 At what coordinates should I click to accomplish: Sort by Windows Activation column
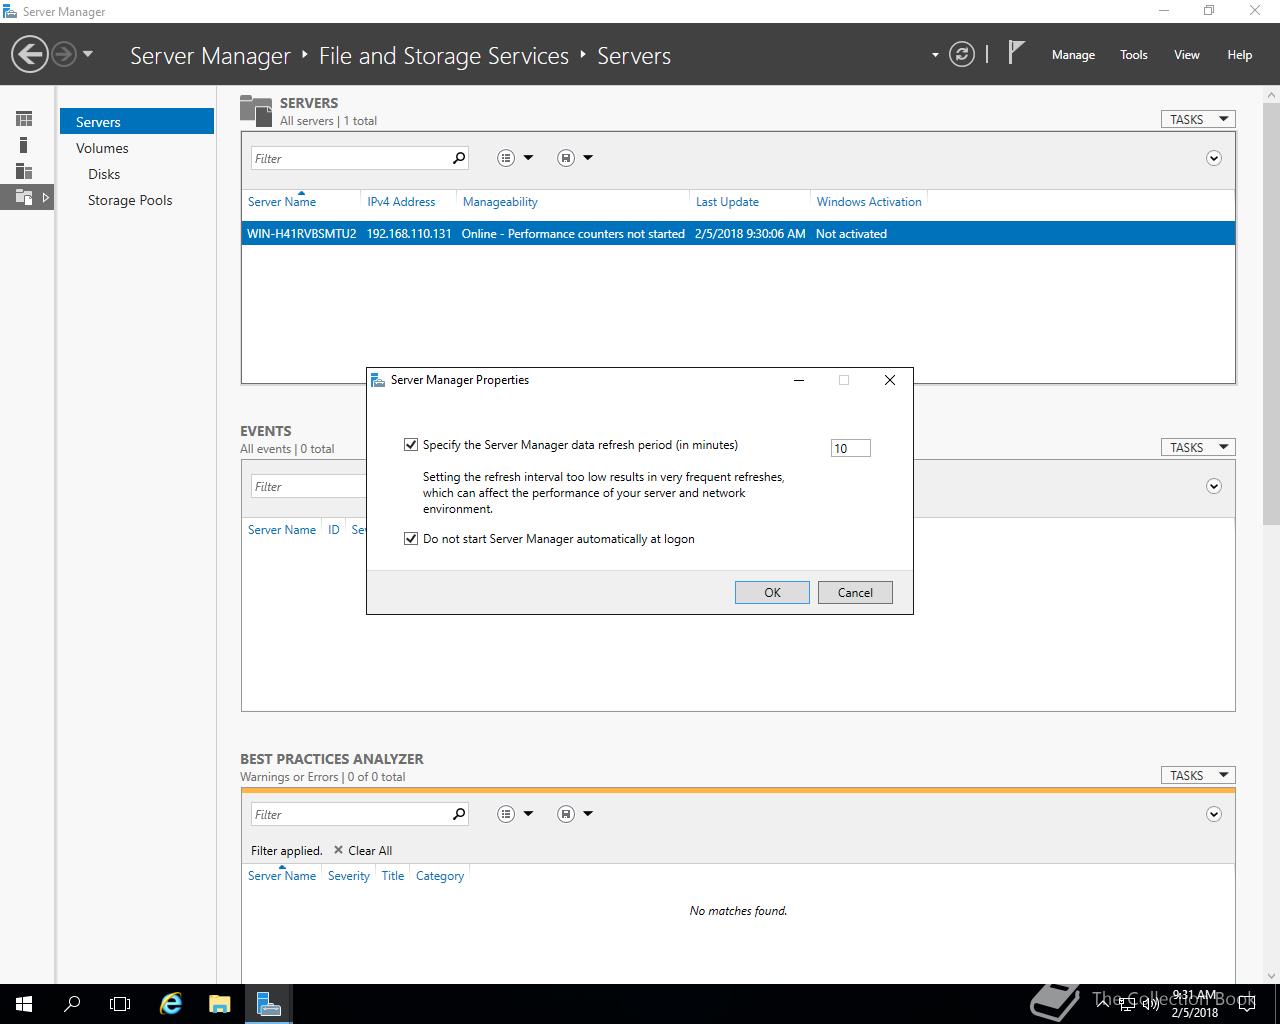tap(869, 202)
